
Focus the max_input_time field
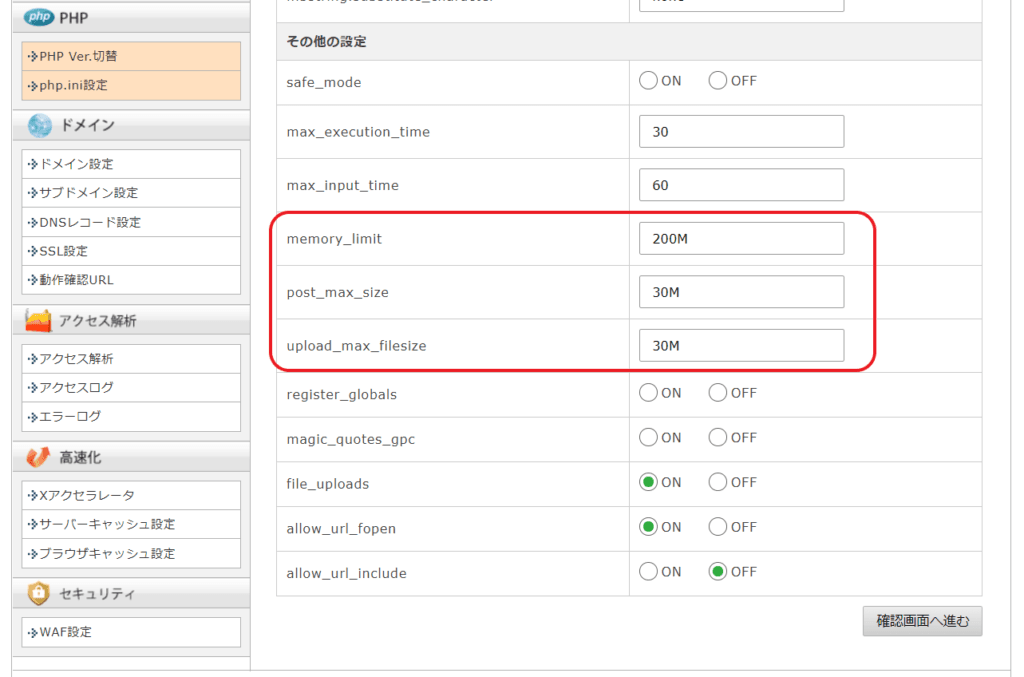[x=741, y=185]
